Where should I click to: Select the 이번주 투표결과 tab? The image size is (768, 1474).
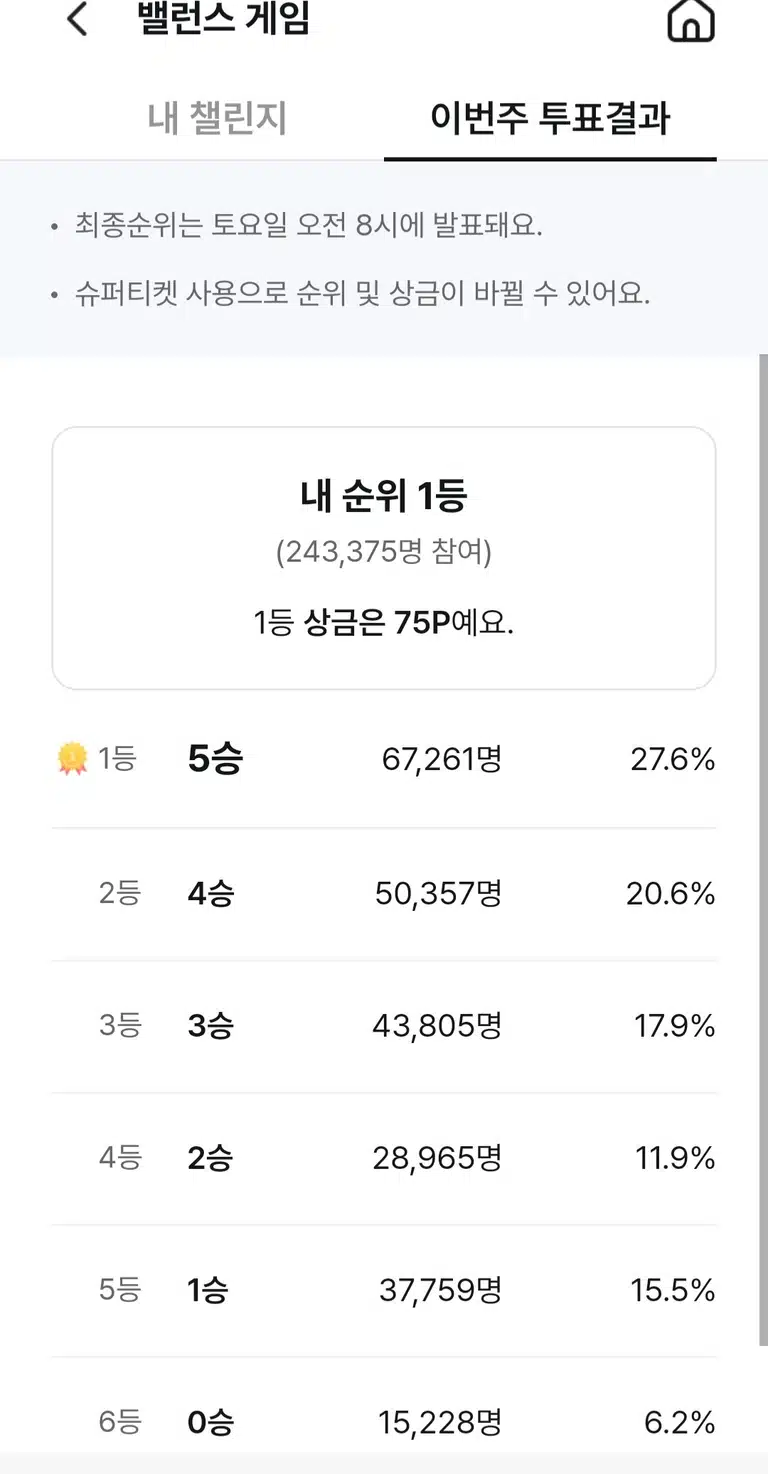click(550, 118)
